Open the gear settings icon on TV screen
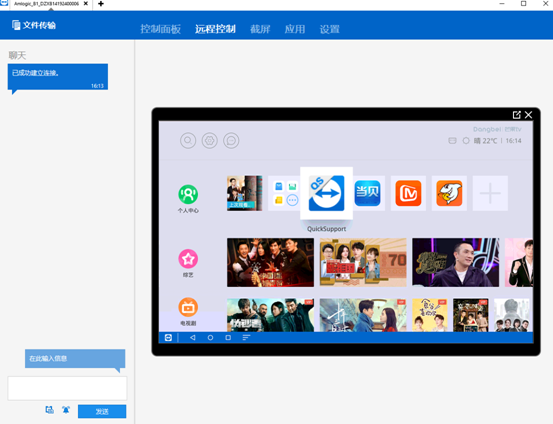 point(209,140)
